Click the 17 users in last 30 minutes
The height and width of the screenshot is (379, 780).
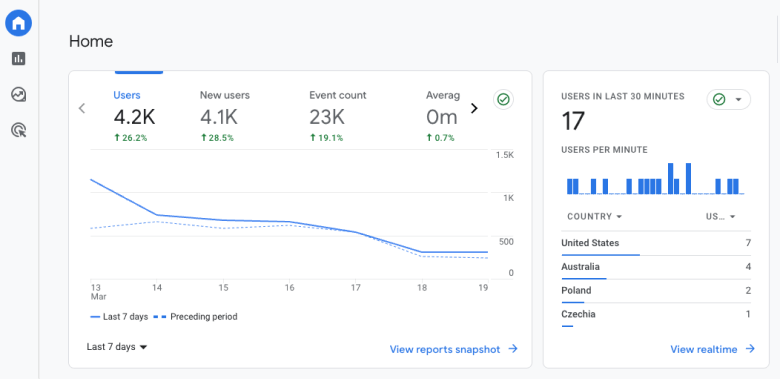point(573,121)
